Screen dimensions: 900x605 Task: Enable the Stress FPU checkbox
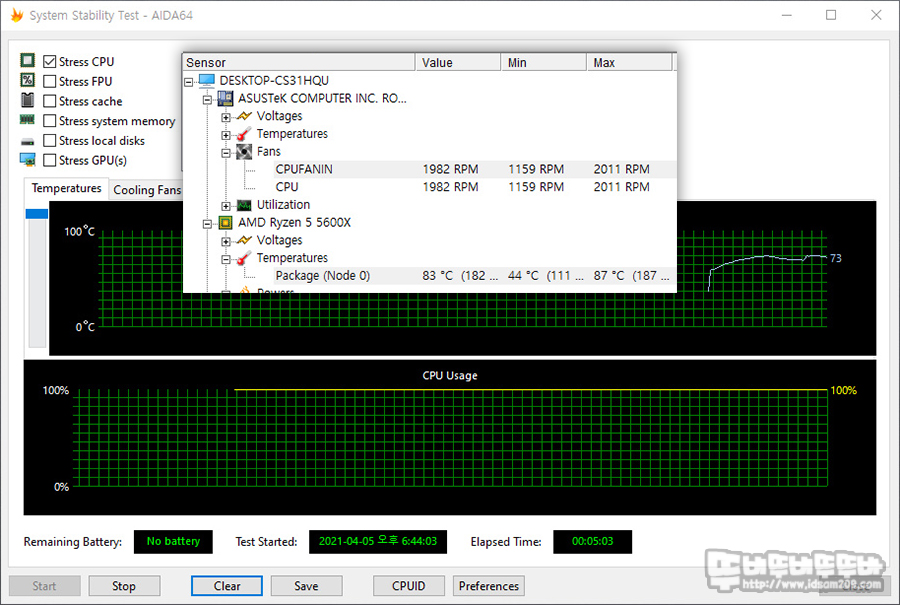[50, 82]
